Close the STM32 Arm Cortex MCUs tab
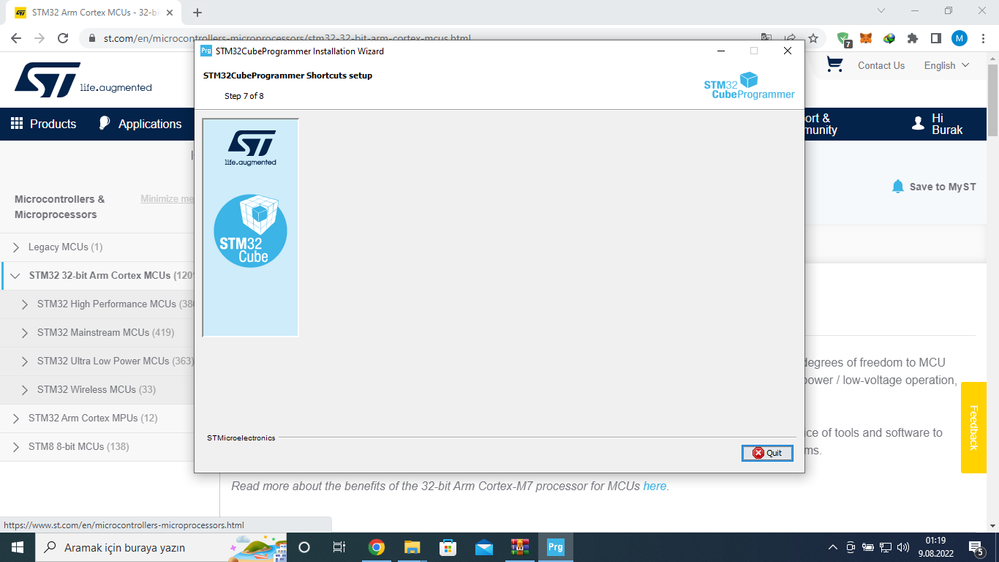The width and height of the screenshot is (999, 562). (169, 12)
